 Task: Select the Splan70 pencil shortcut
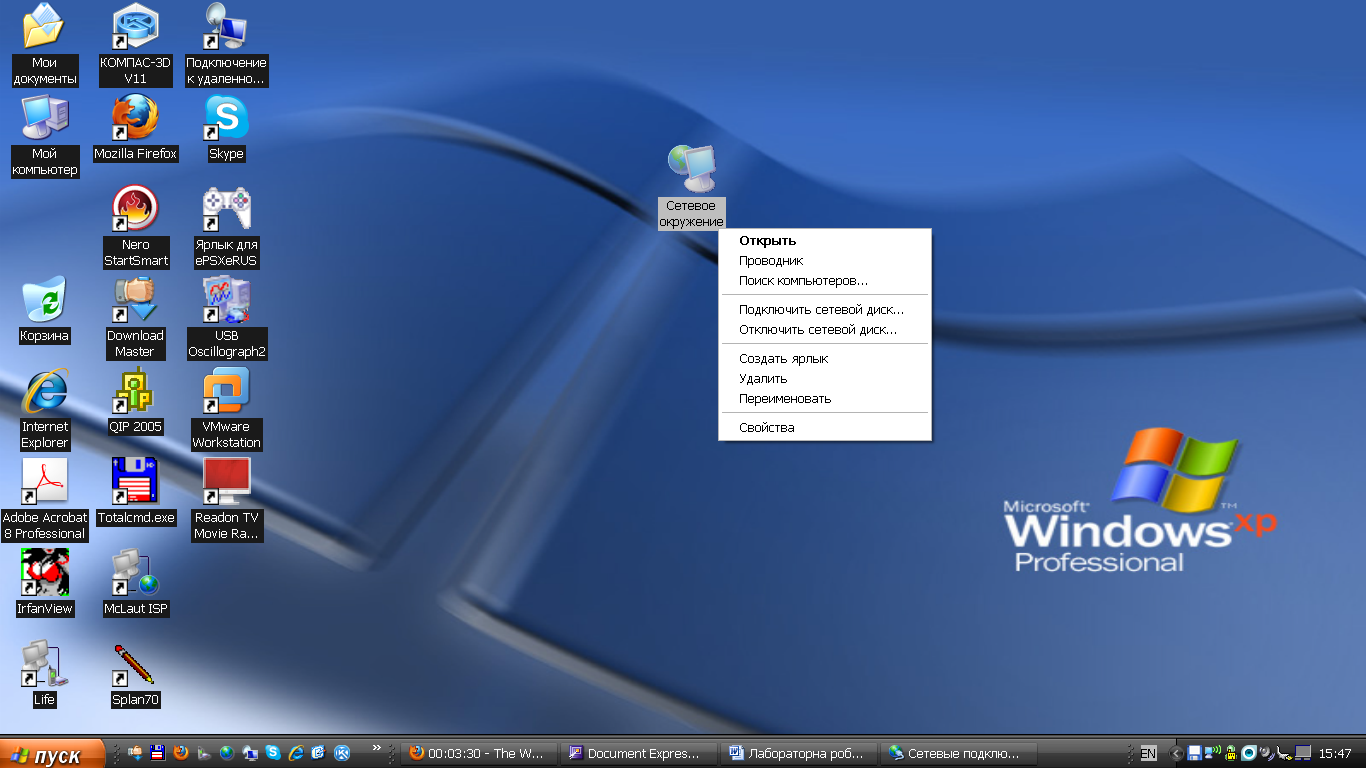tap(135, 674)
